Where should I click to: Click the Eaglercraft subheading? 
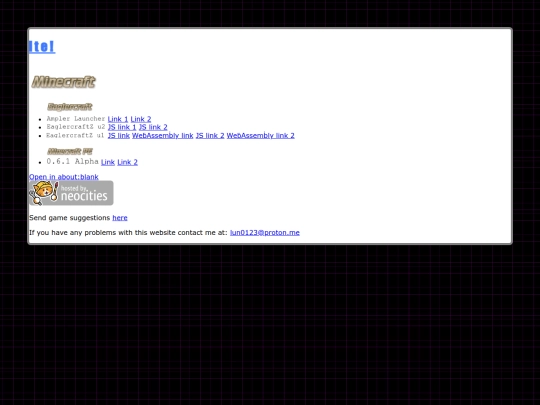coord(70,107)
